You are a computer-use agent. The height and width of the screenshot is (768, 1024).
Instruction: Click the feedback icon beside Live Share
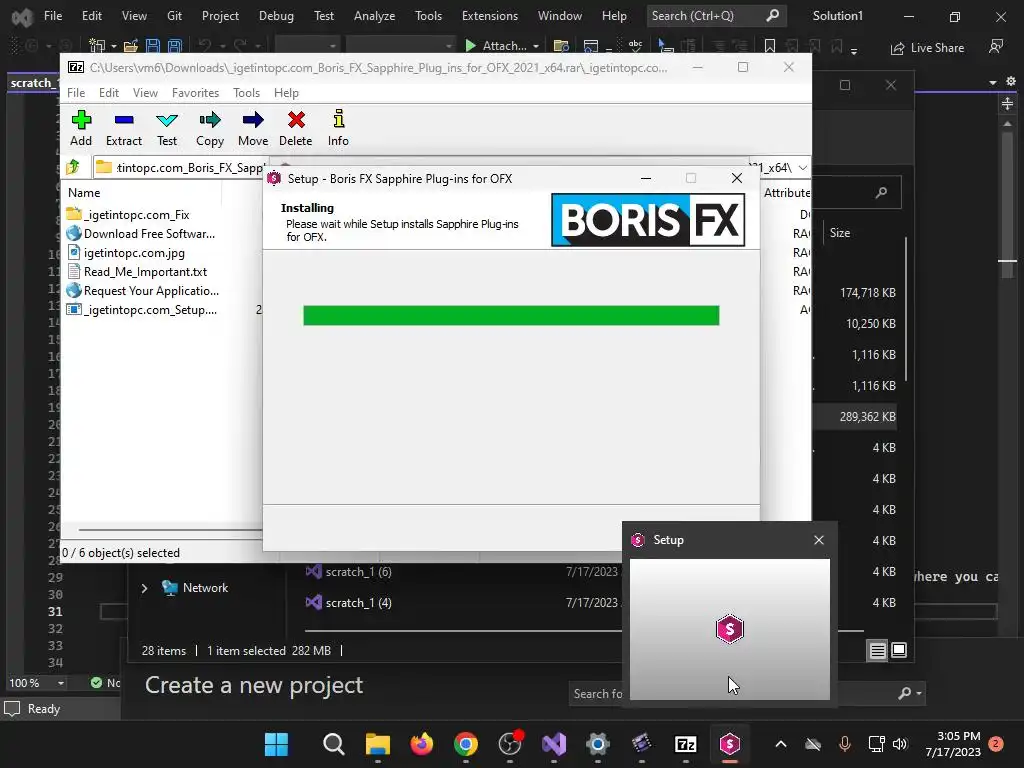coord(996,47)
